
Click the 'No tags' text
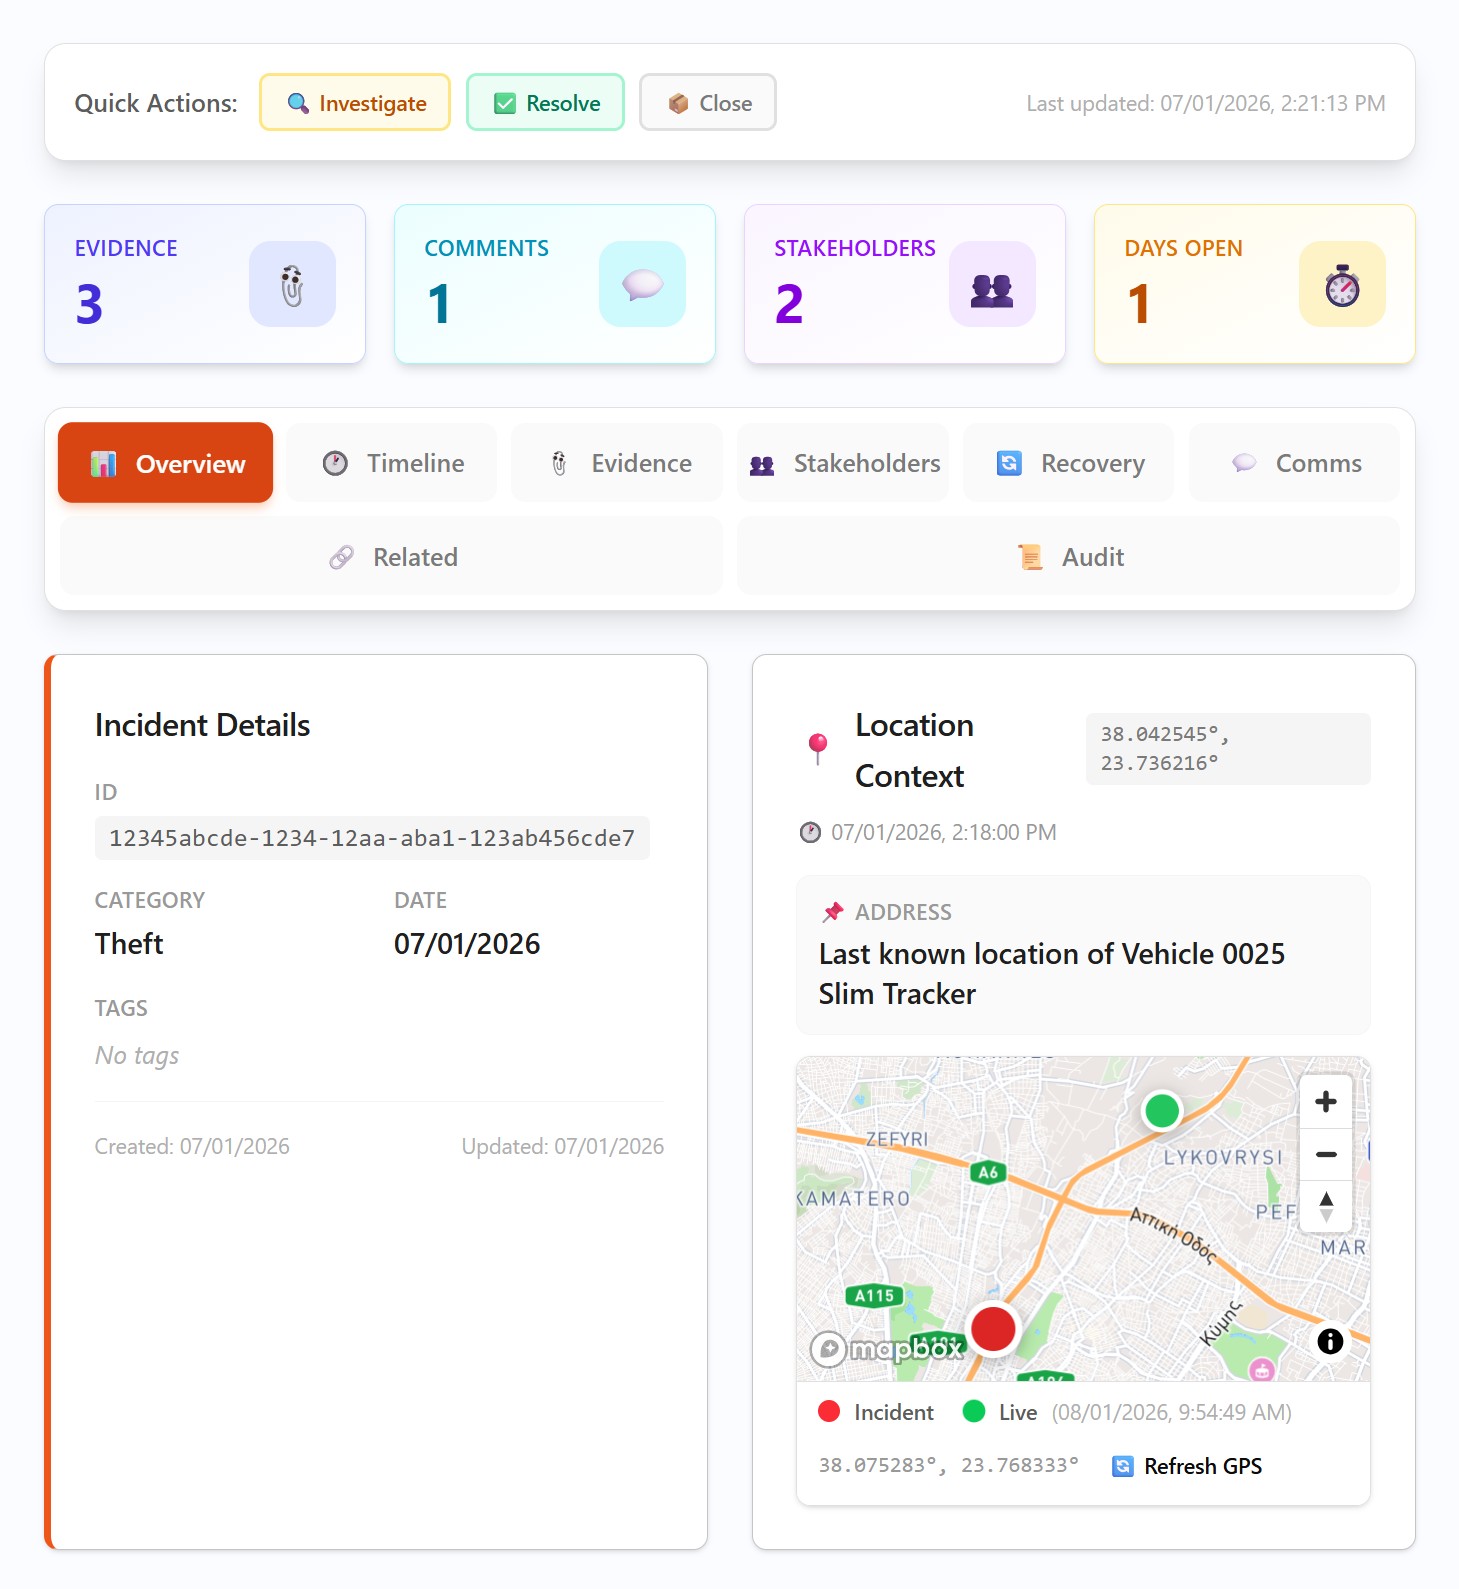pos(137,1056)
